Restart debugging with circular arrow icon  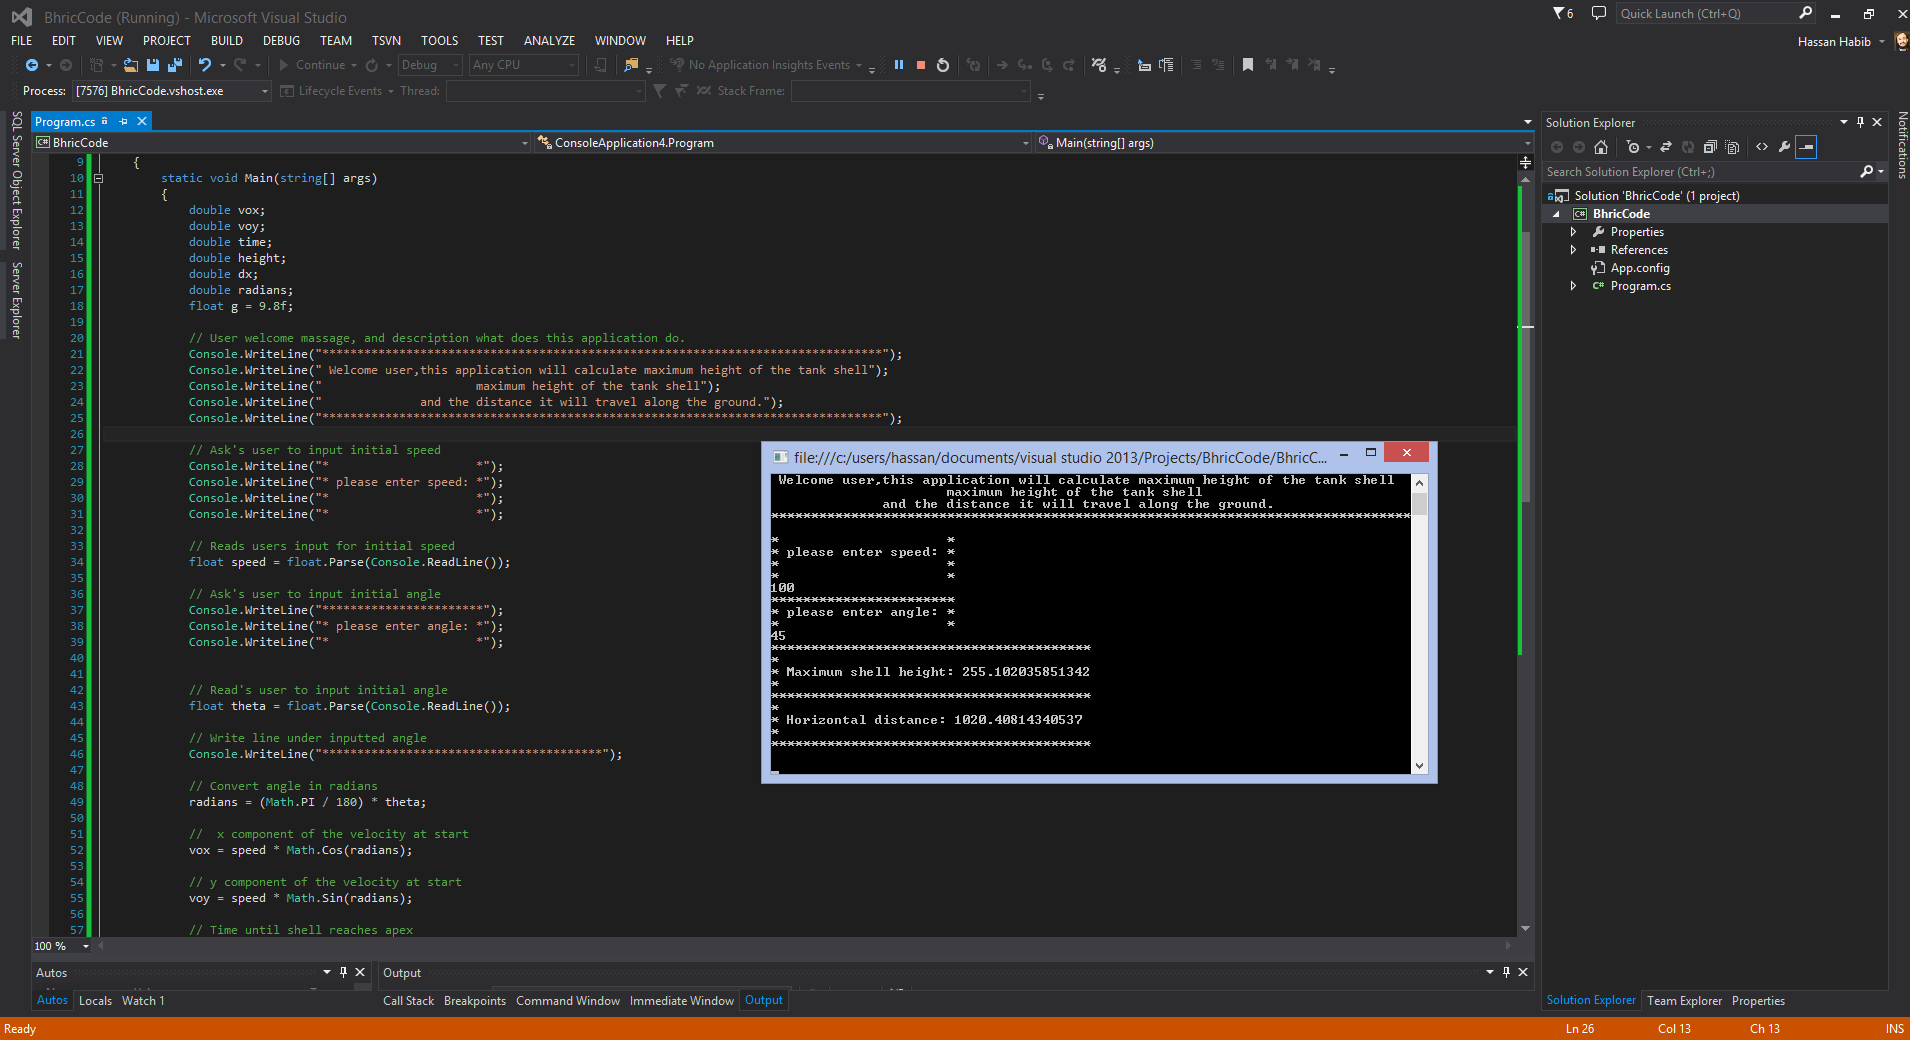click(x=943, y=65)
